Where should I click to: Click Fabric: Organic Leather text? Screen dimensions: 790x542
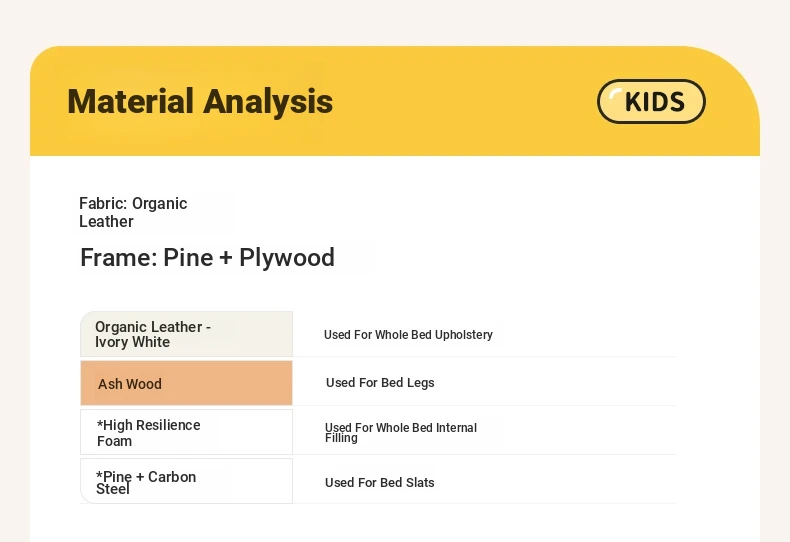tap(133, 212)
